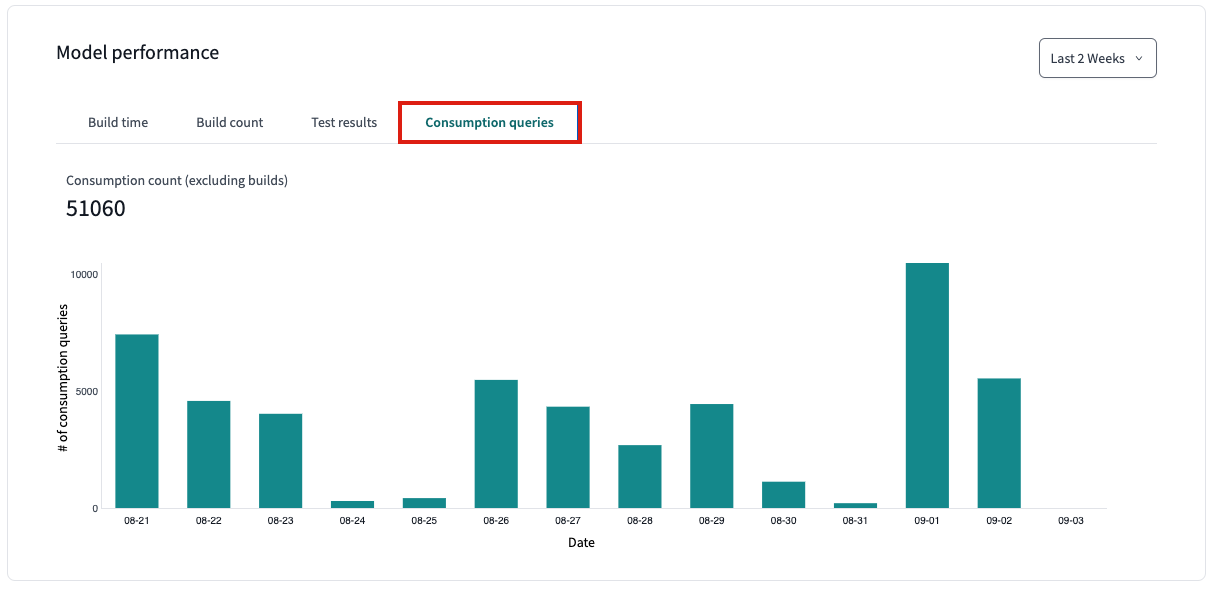
Task: Select the Date axis label
Action: click(x=583, y=542)
